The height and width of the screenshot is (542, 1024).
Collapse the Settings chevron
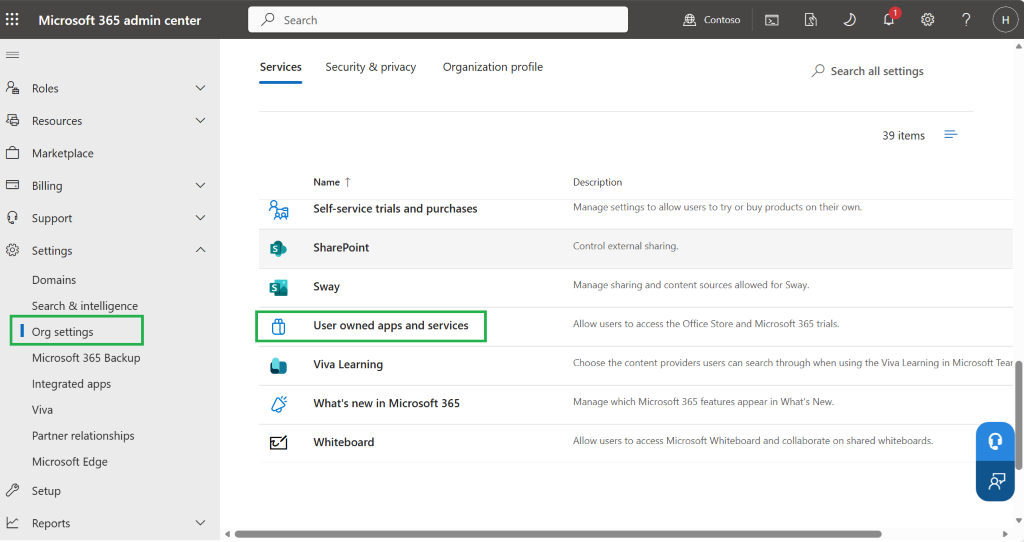click(200, 250)
